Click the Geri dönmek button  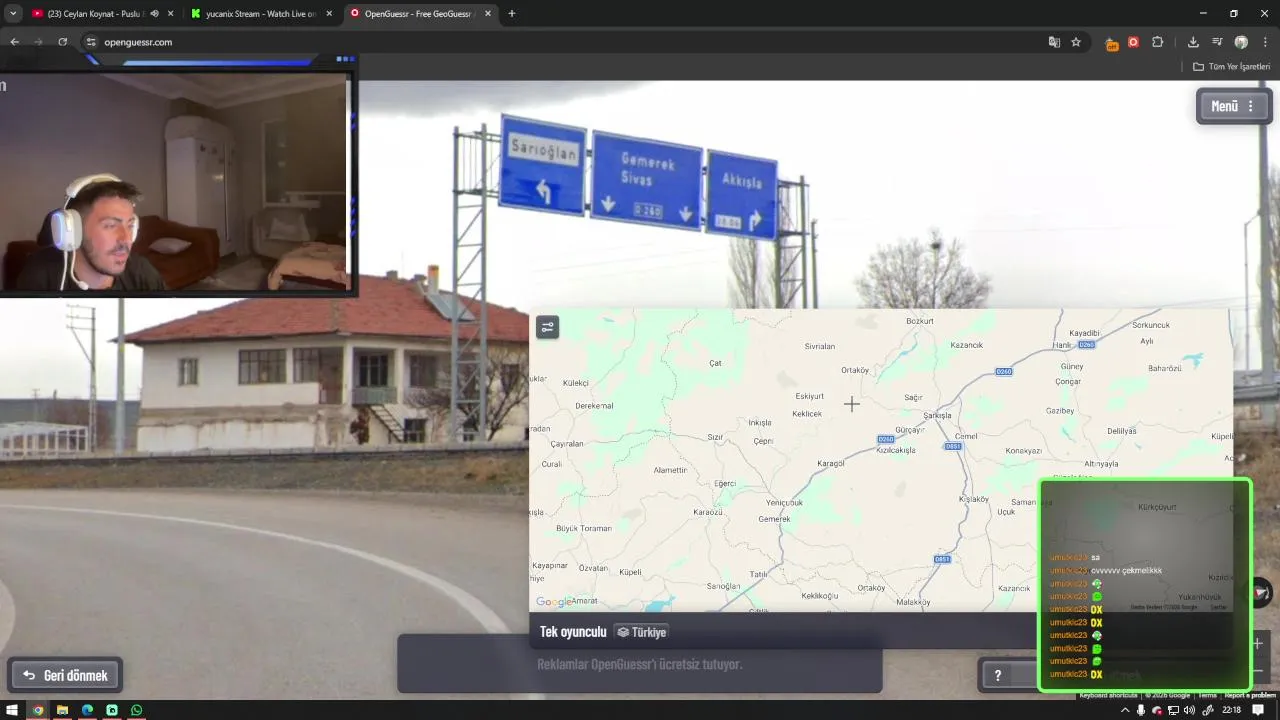[66, 675]
